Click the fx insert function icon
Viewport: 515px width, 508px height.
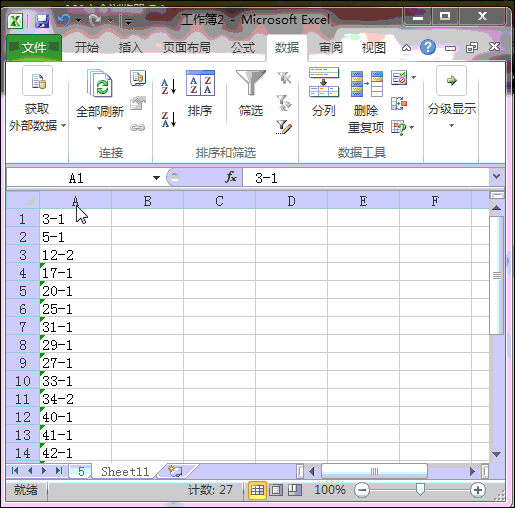231,177
